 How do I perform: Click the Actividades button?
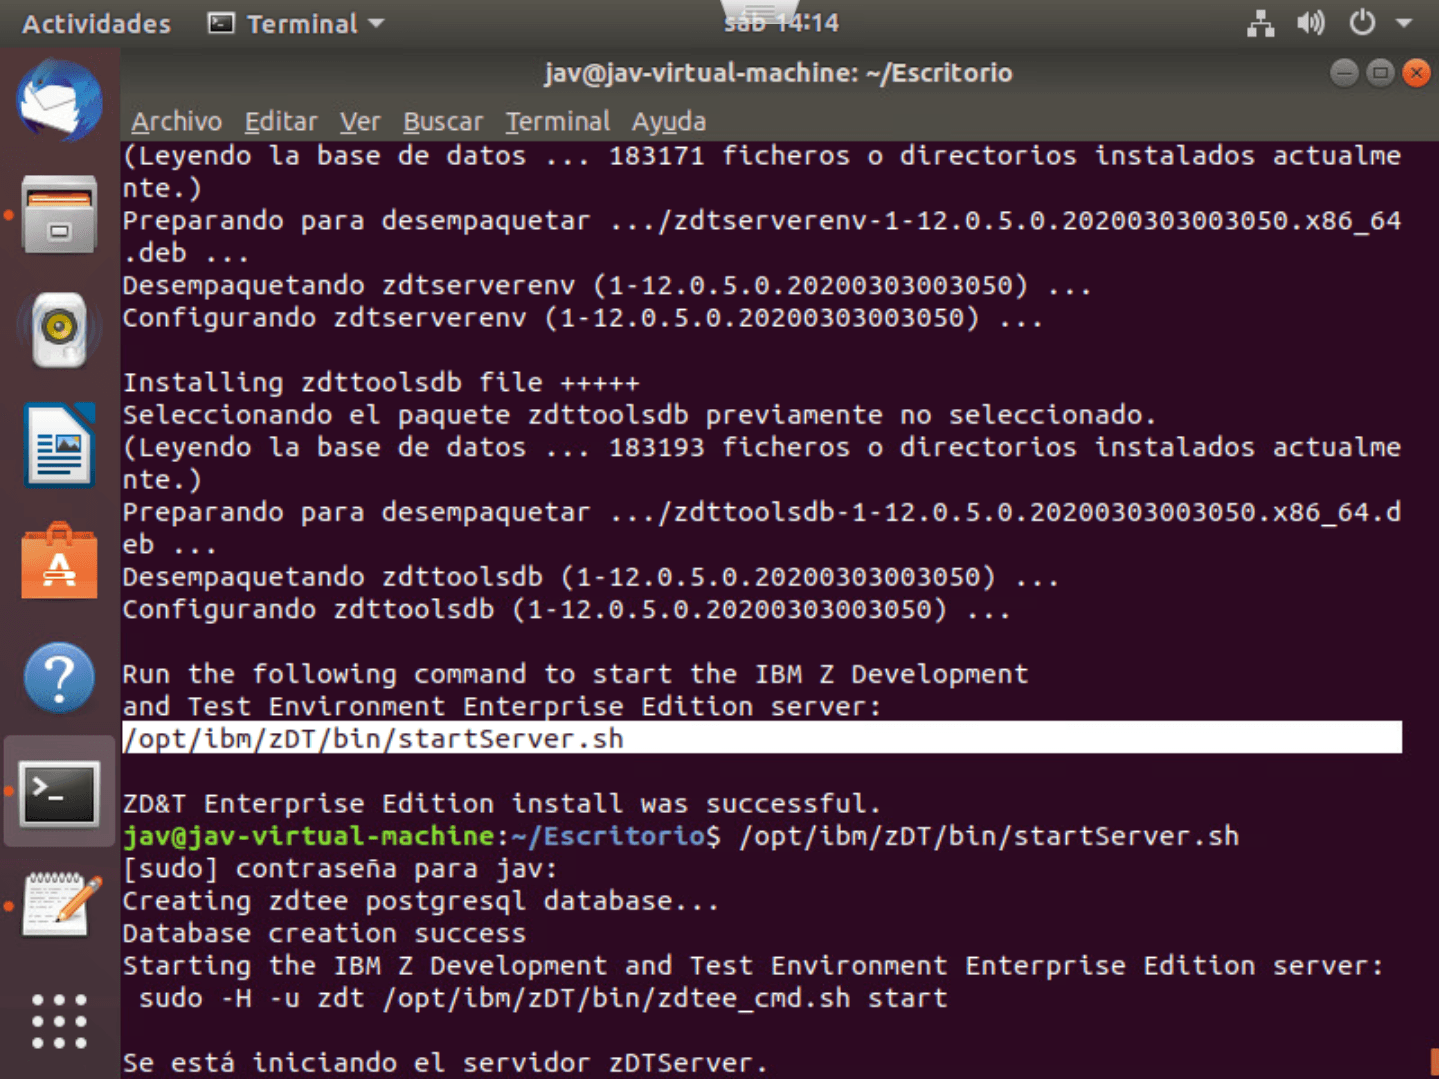96,23
